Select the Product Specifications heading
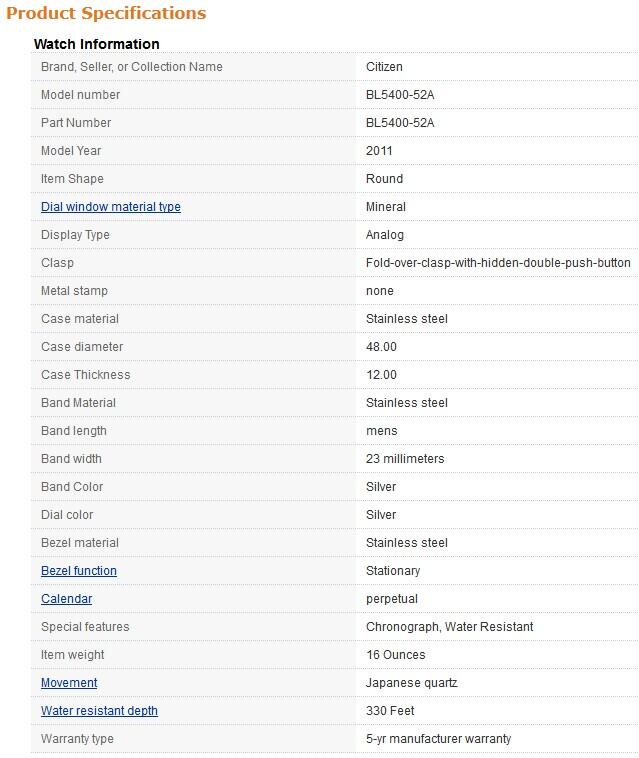Image resolution: width=639 pixels, height=758 pixels. (106, 13)
